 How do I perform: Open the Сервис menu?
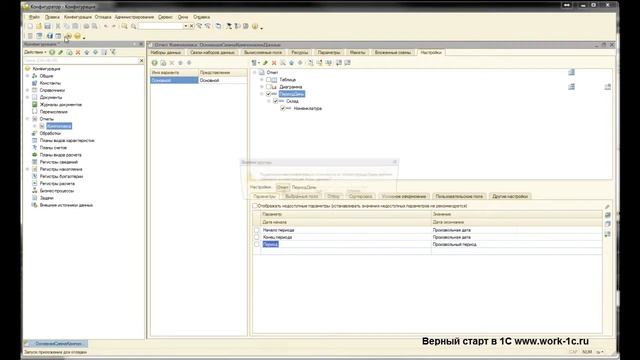[165, 17]
